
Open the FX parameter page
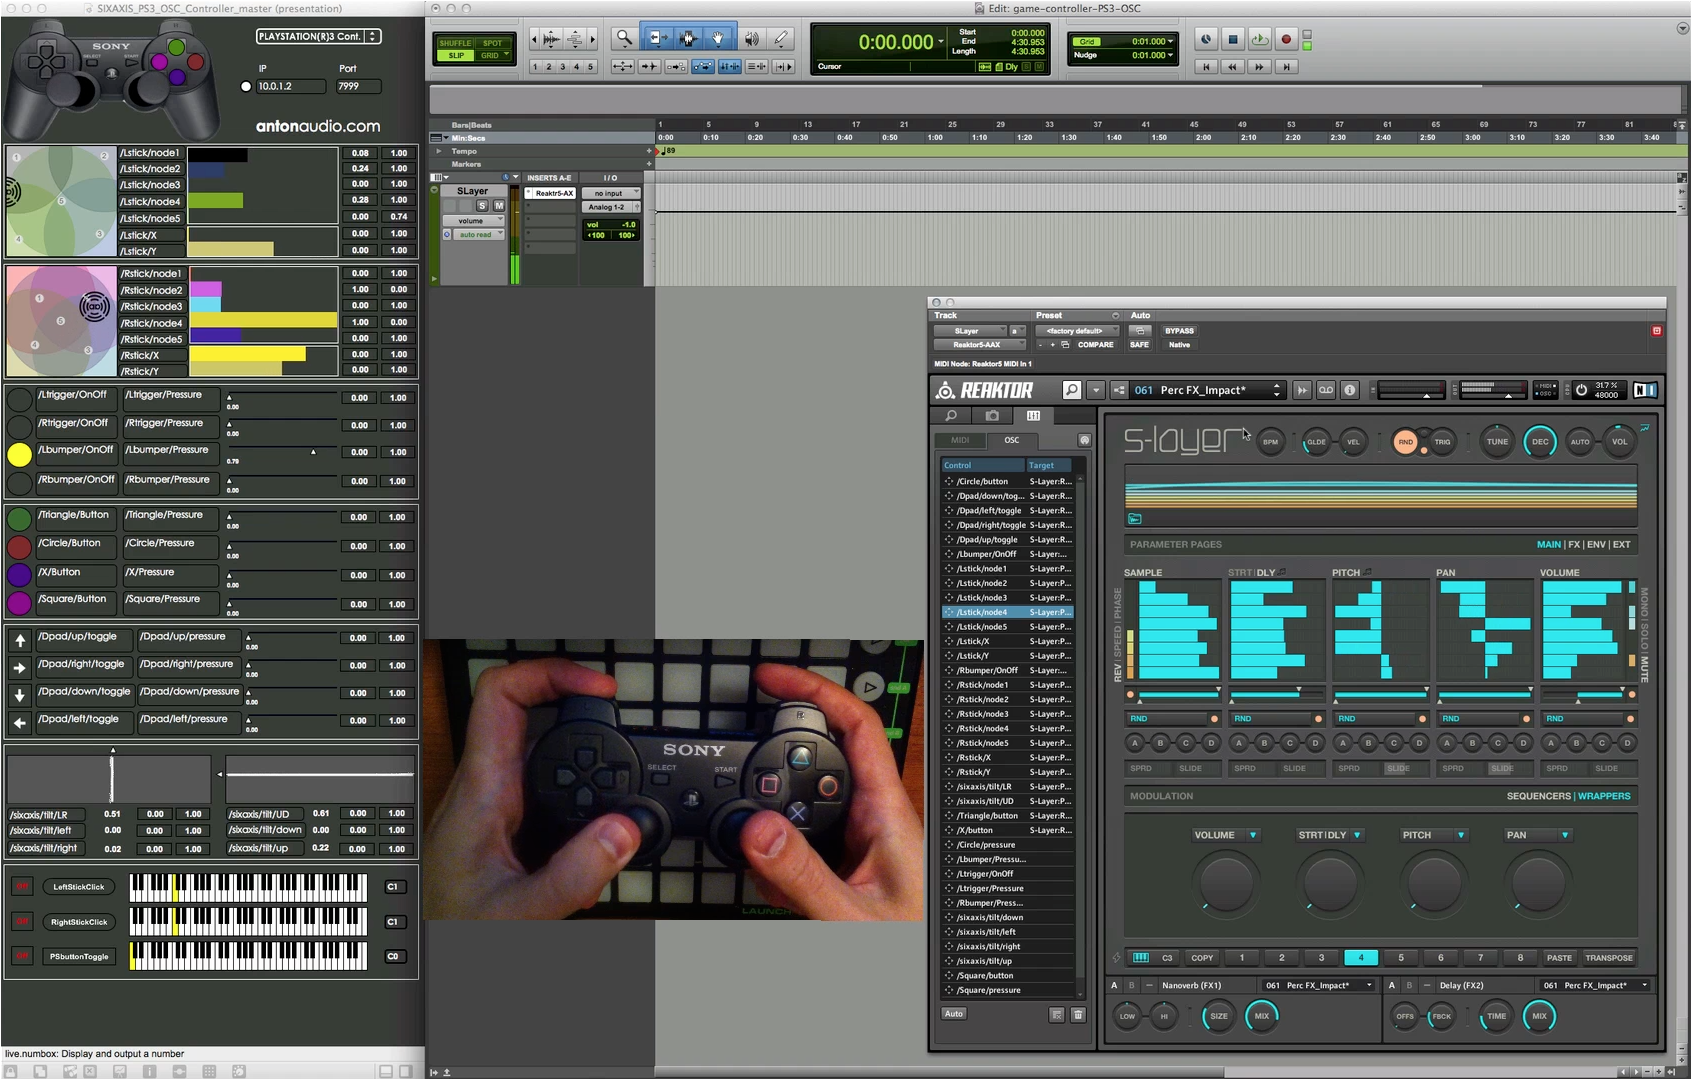click(x=1574, y=545)
